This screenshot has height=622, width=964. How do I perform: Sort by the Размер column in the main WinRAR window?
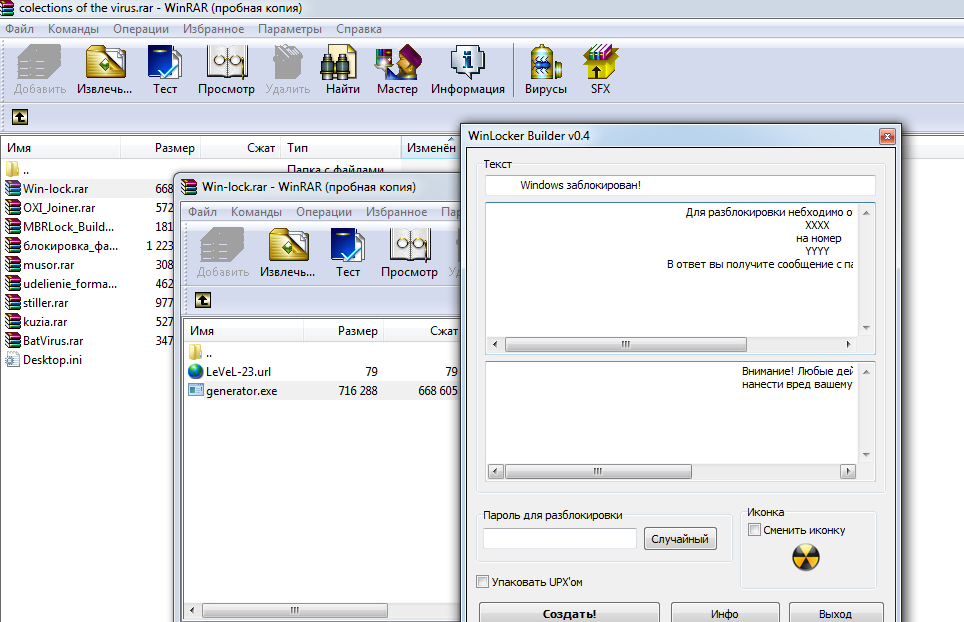(x=160, y=148)
